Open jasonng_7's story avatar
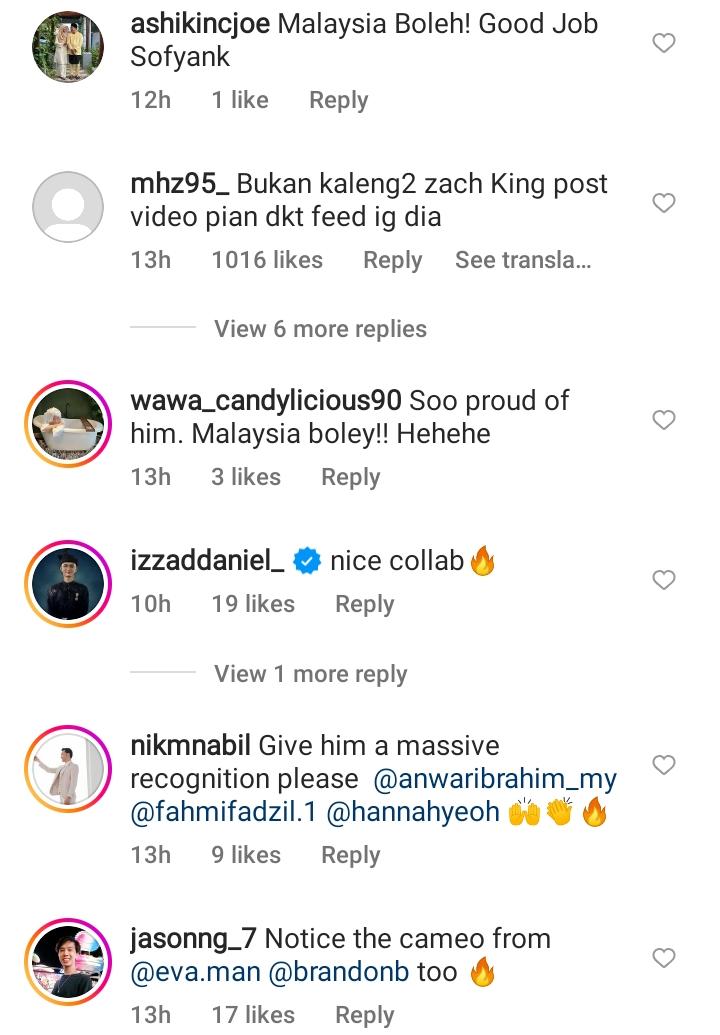720x1035 pixels. coord(68,962)
